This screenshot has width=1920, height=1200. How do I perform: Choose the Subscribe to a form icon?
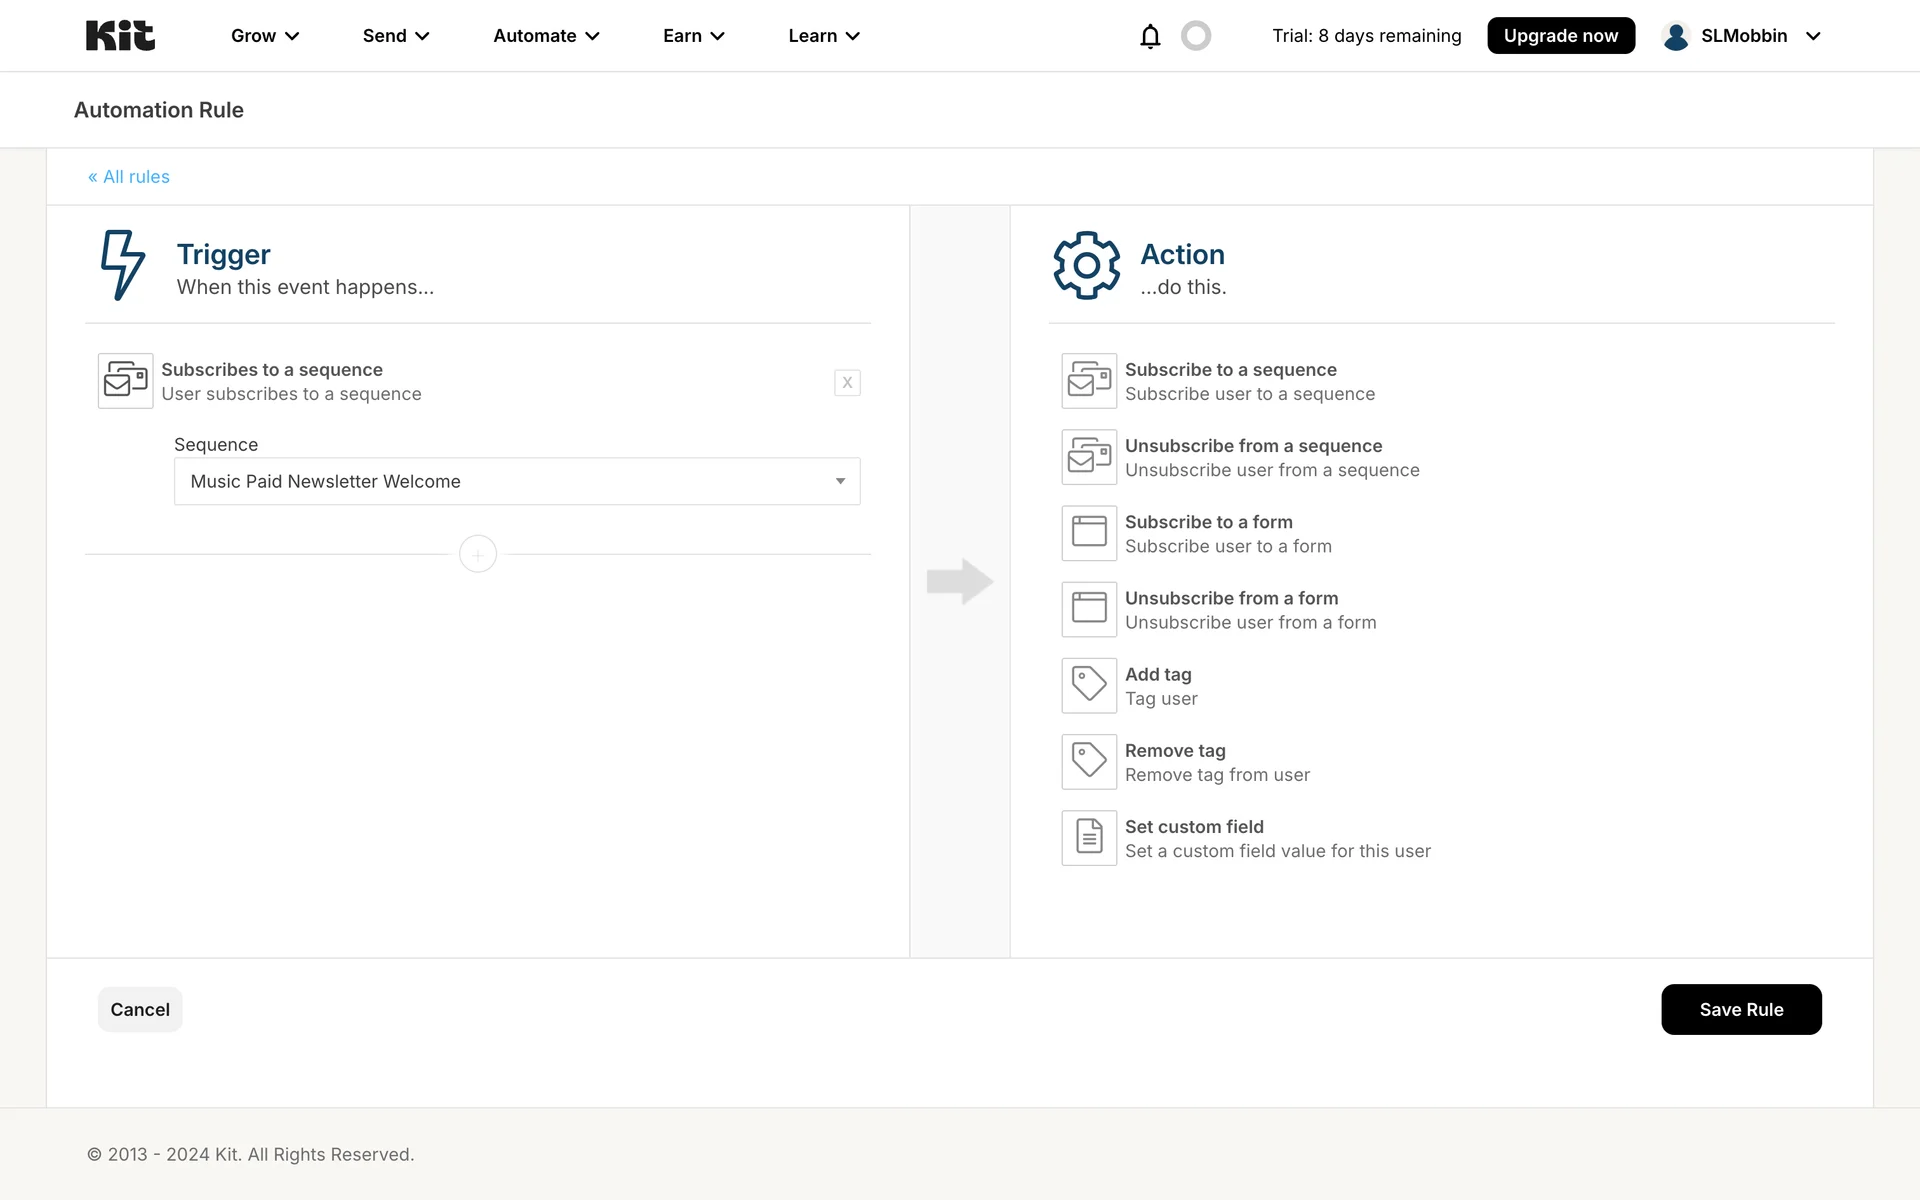coord(1089,533)
